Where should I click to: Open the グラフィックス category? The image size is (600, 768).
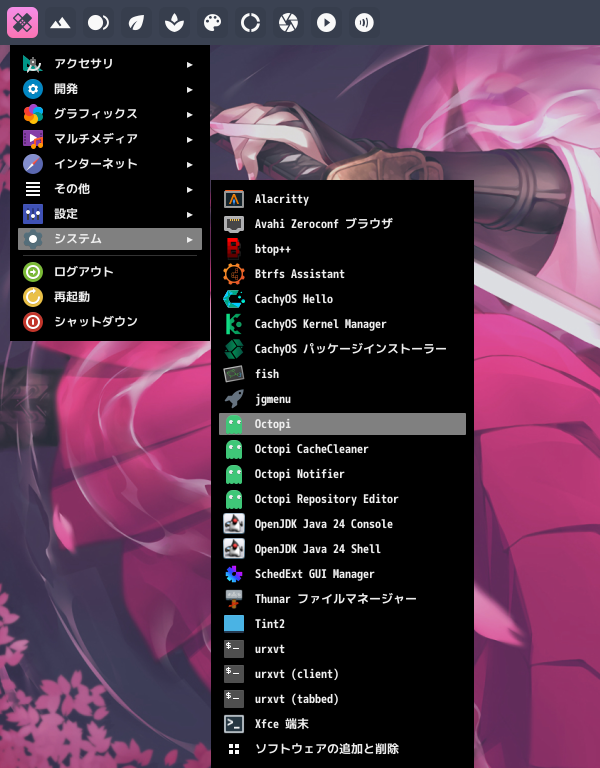tap(110, 114)
